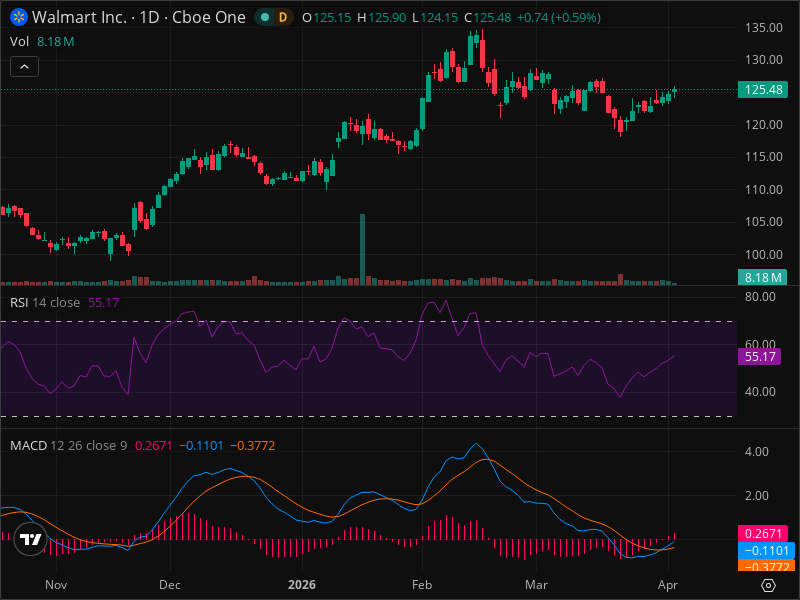
Task: Click the high value H125.90 in header
Action: click(x=382, y=18)
